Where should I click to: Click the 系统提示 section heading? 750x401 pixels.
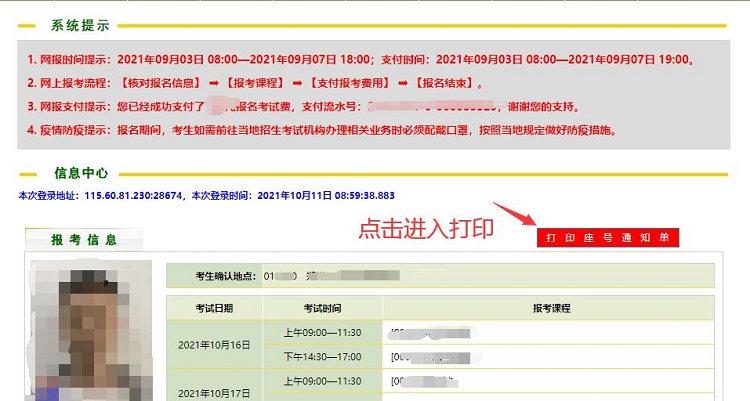[x=78, y=24]
